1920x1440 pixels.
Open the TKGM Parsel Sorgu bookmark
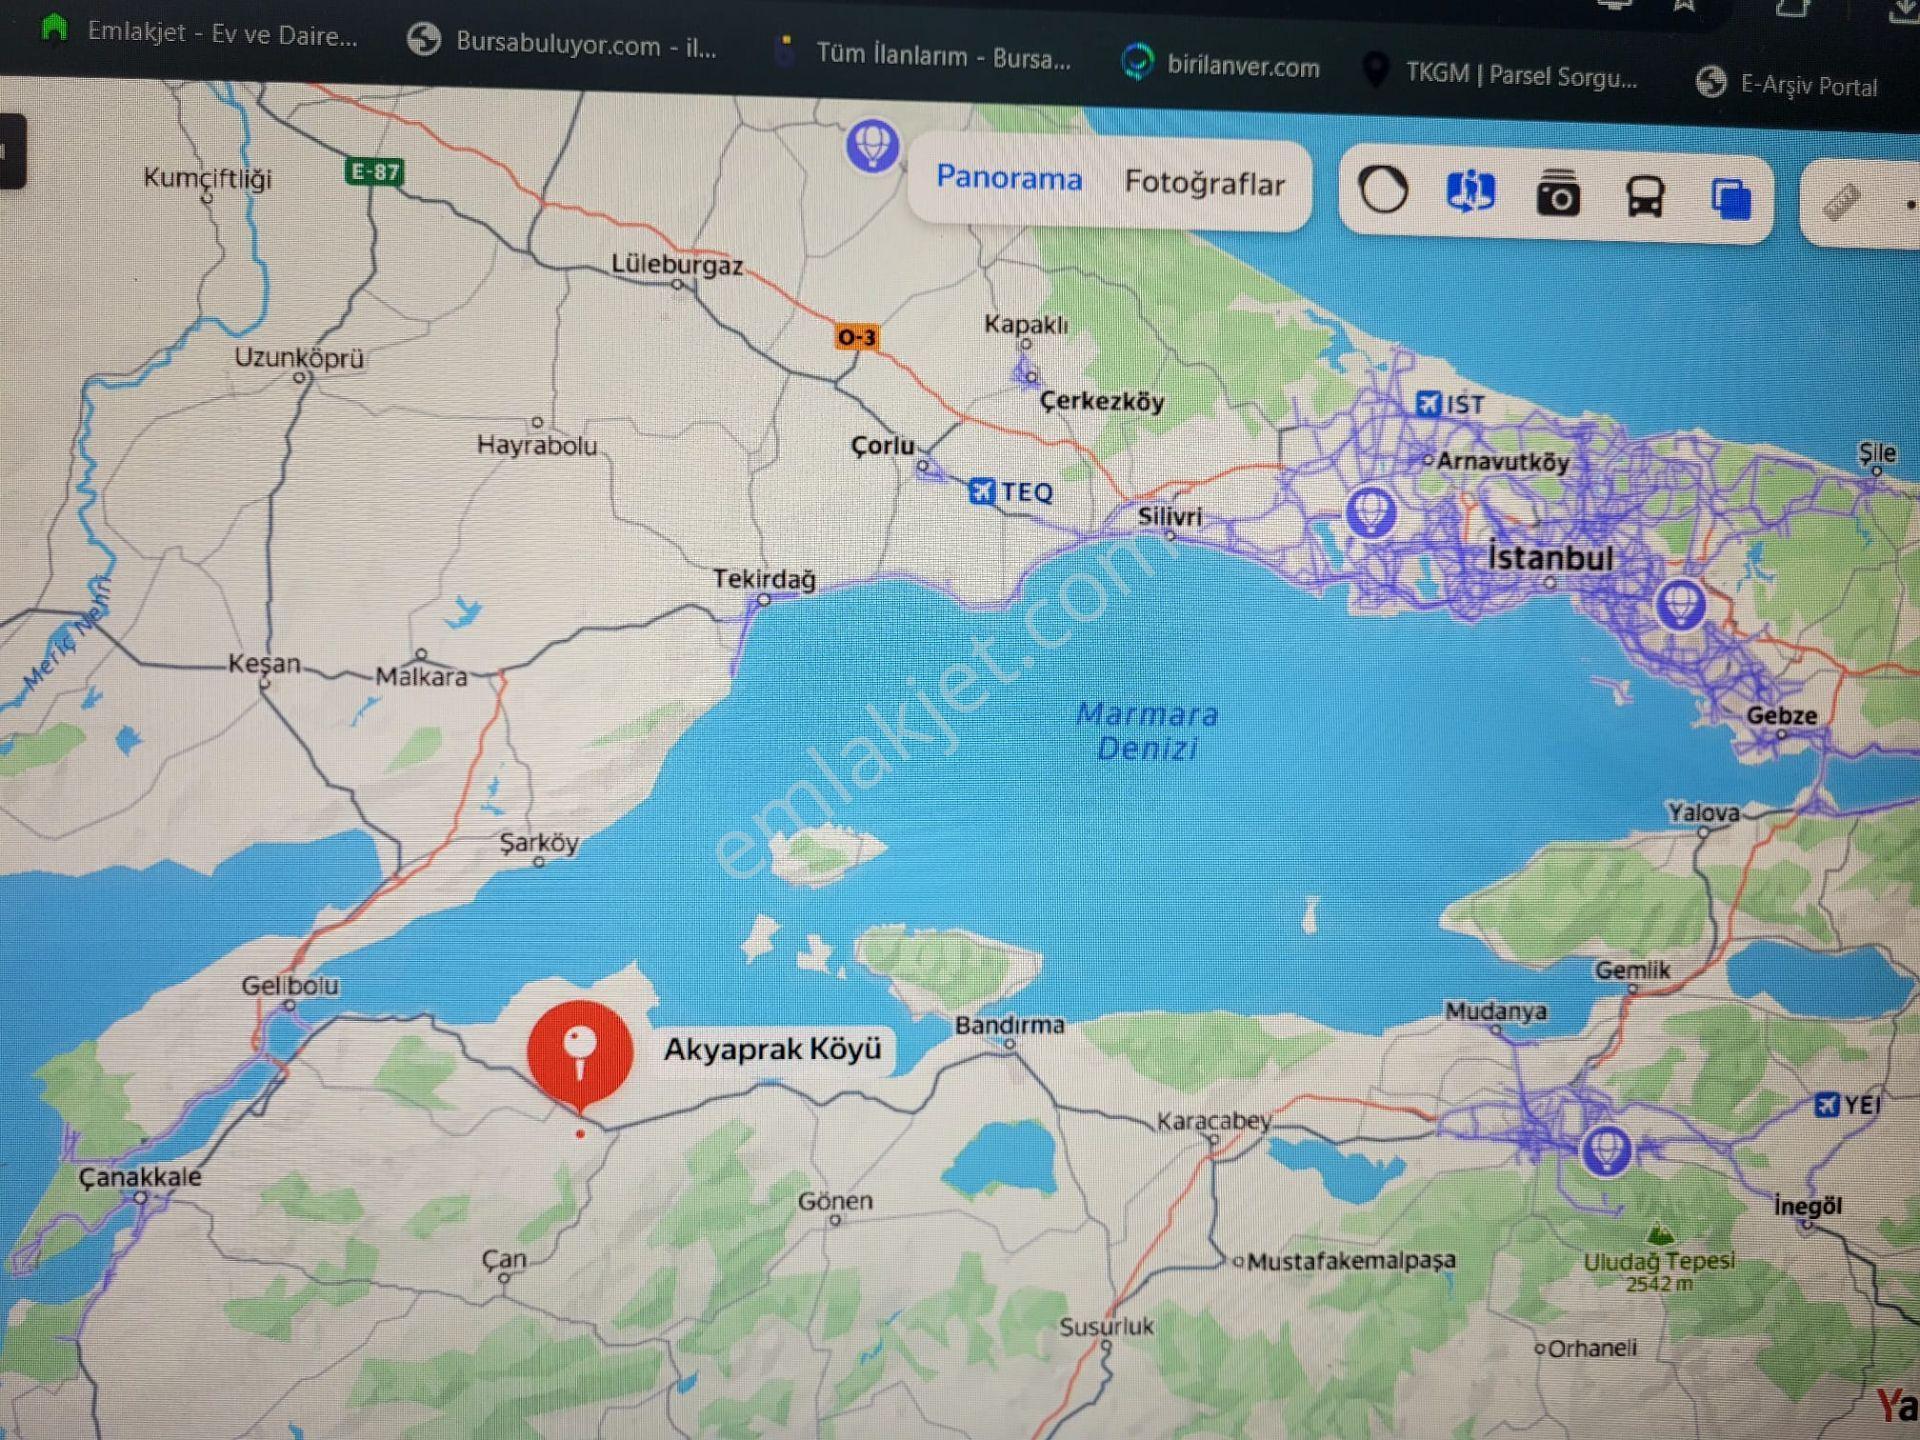point(1500,74)
